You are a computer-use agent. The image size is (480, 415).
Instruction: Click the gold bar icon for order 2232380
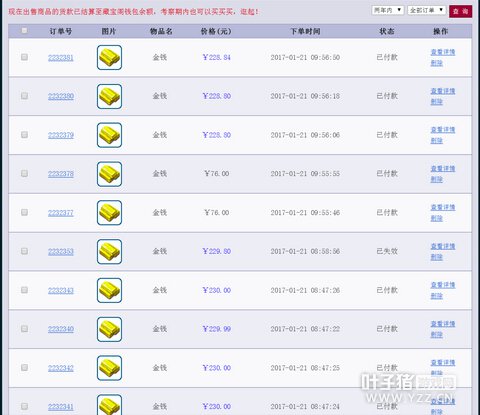point(109,96)
